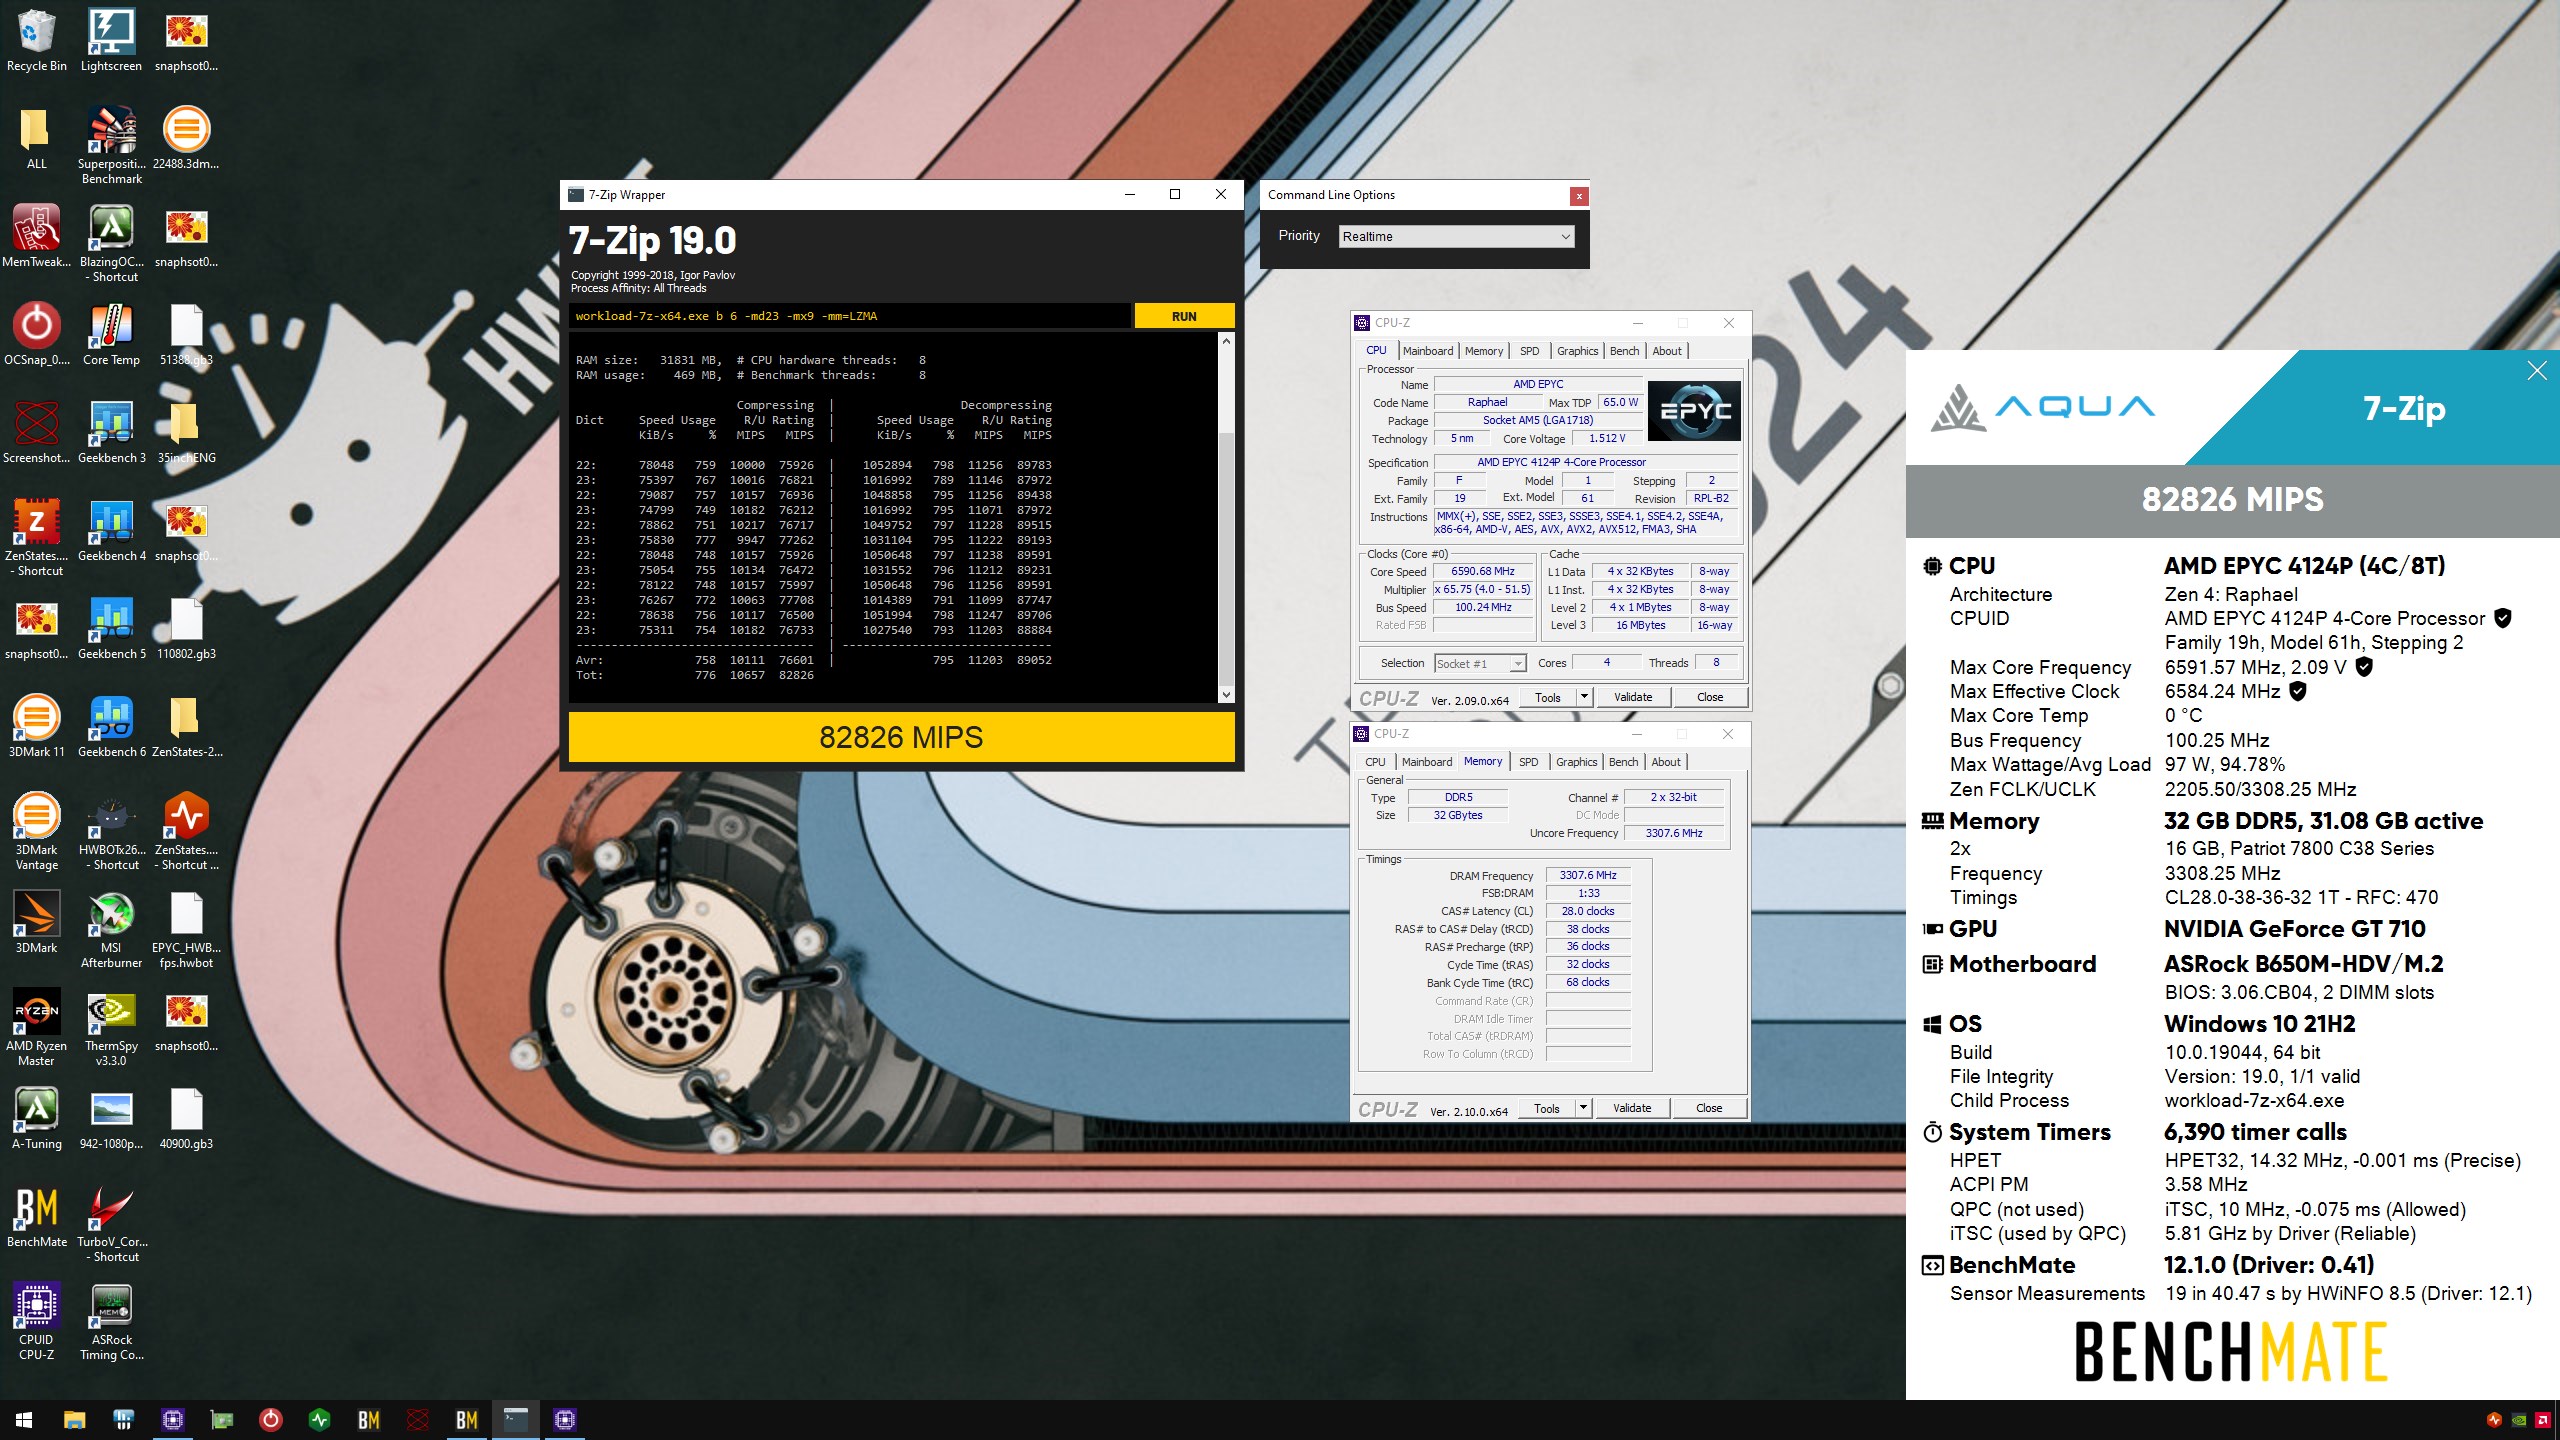The image size is (2560, 1440).
Task: Click scrollbar up arrow in 7-Zip output
Action: coord(1227,341)
